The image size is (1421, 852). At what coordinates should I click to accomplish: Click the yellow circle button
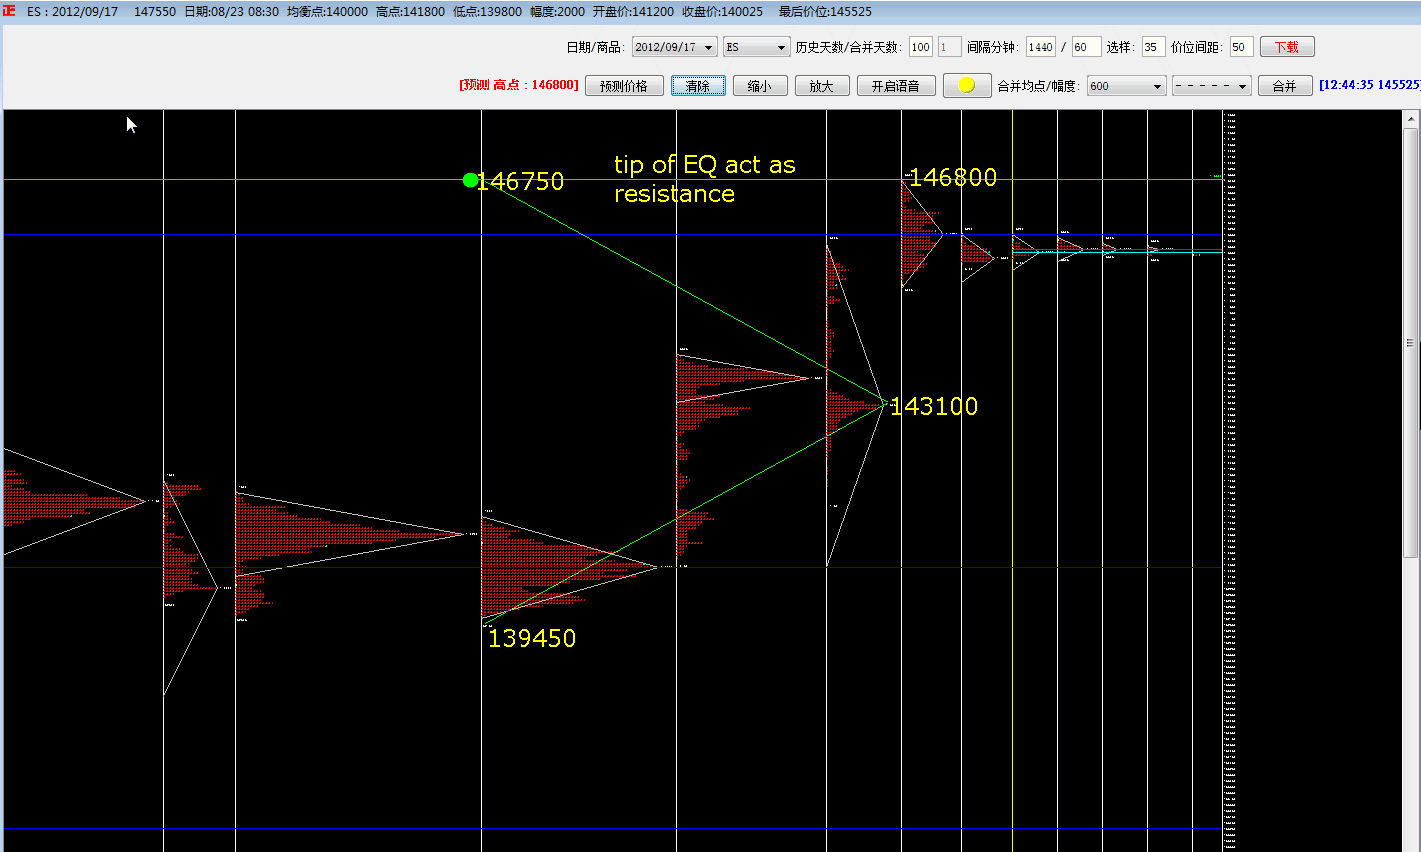pyautogui.click(x=967, y=86)
